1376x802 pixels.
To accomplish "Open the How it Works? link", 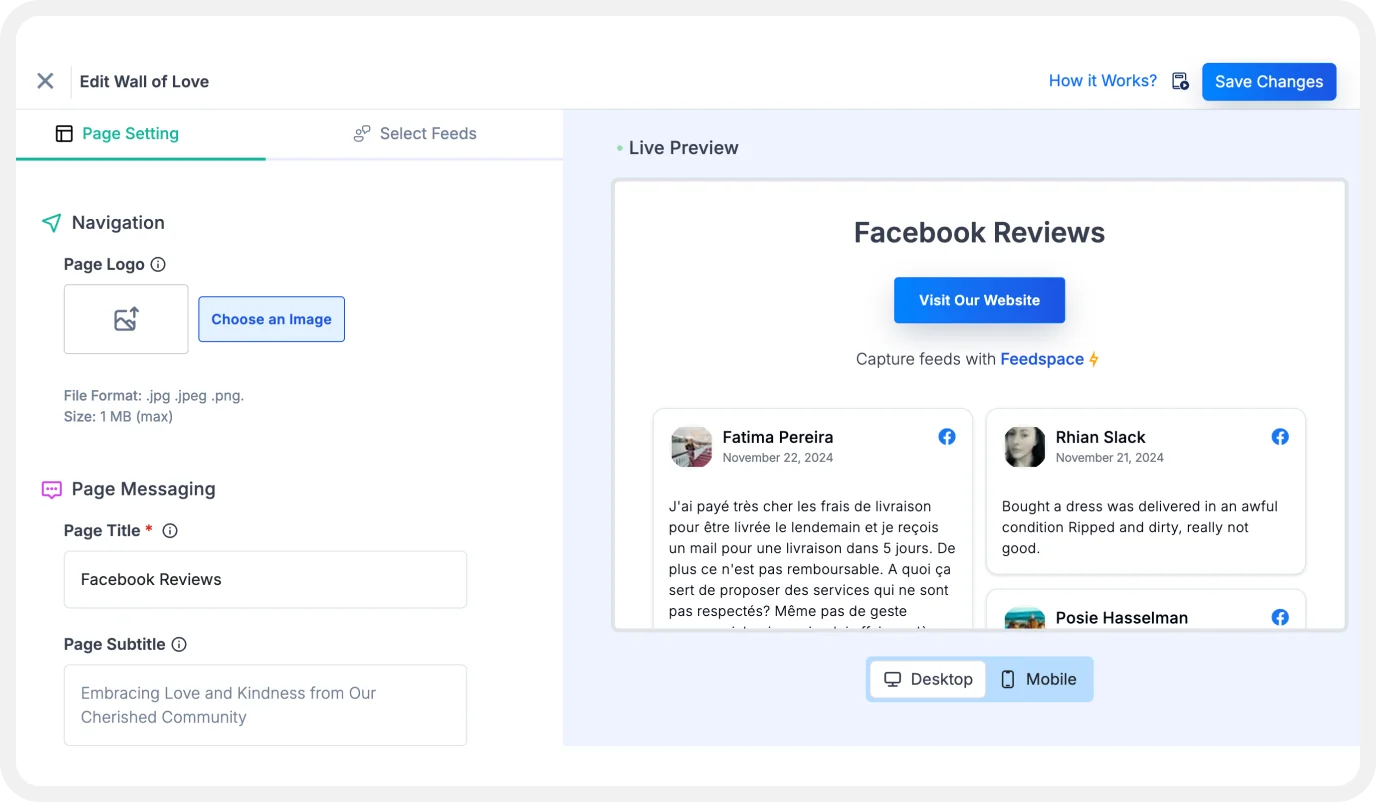I will 1102,81.
